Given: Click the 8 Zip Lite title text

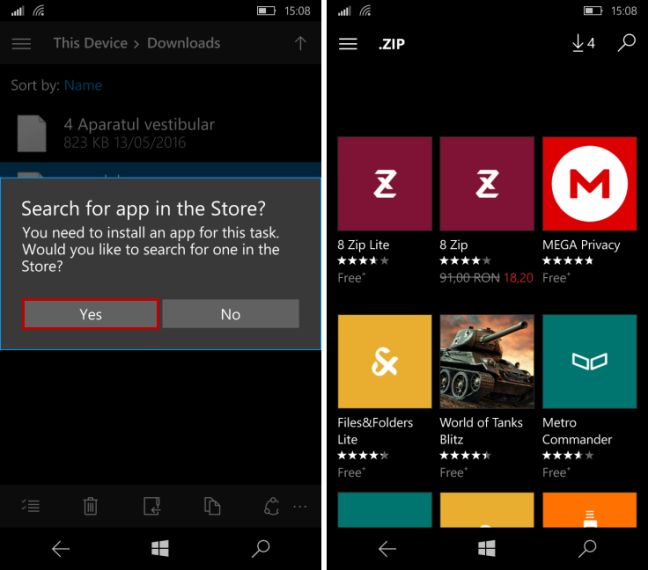Looking at the screenshot, I should [363, 245].
